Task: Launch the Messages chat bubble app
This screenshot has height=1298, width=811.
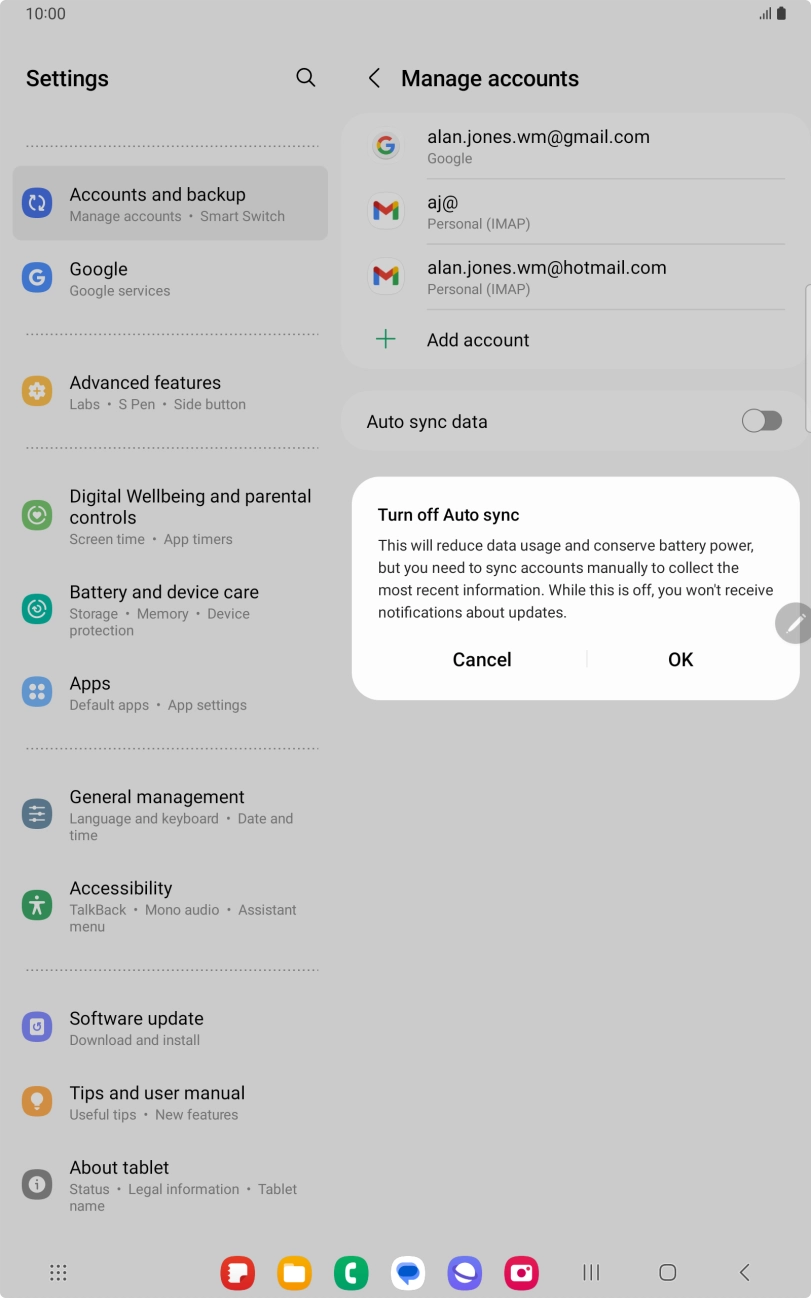Action: (408, 1272)
